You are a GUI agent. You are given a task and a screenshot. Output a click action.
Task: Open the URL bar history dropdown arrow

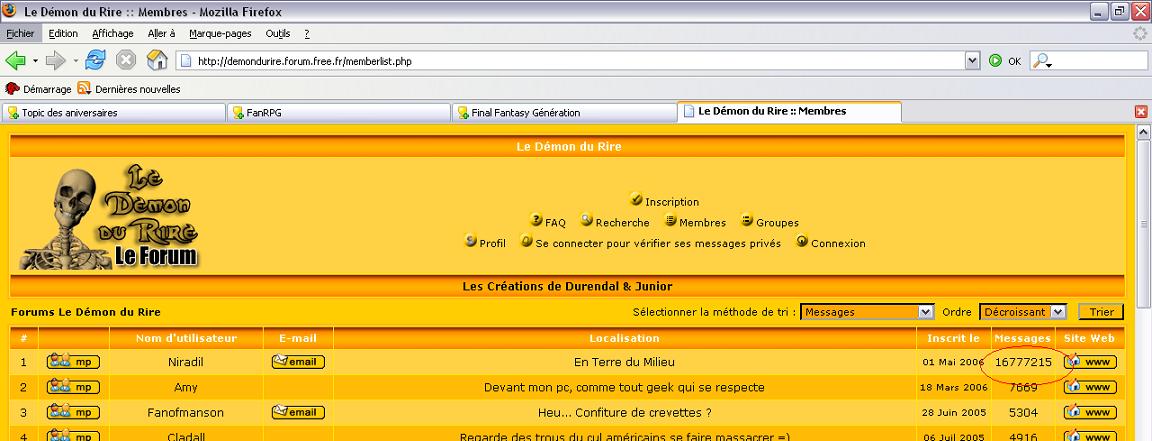[972, 61]
